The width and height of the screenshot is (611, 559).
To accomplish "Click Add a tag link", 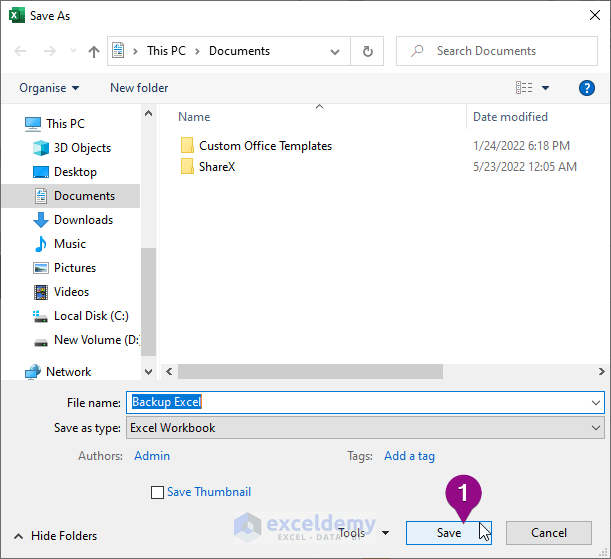I will point(409,456).
